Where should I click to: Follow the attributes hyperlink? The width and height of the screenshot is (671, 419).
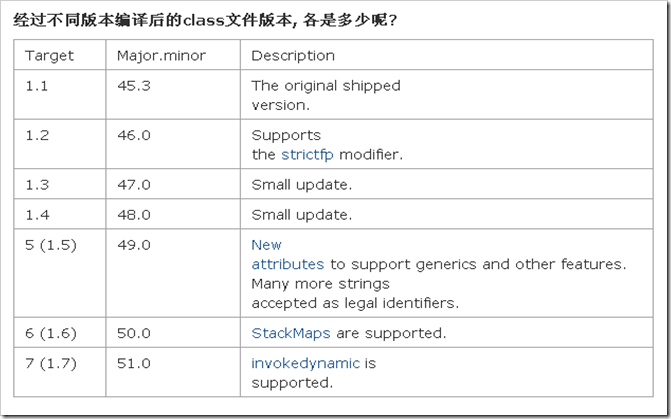(287, 264)
